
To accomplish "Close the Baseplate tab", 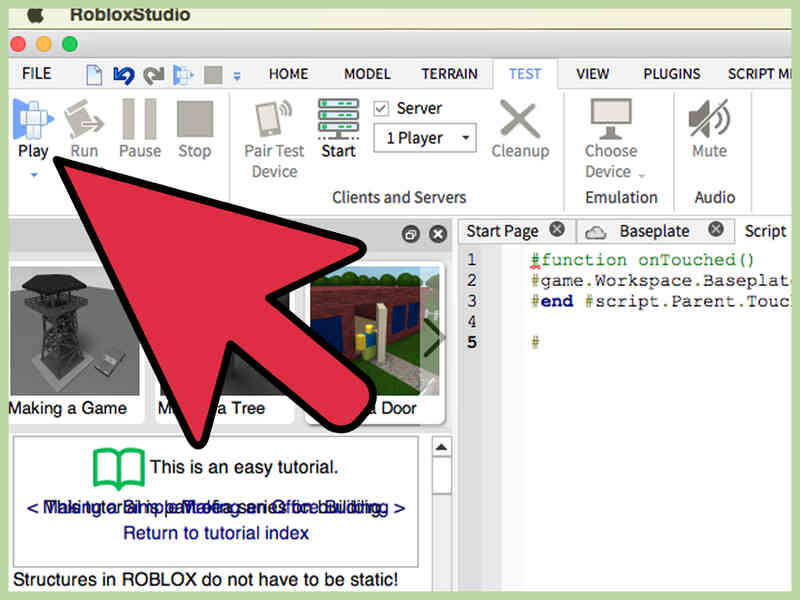I will (x=716, y=229).
